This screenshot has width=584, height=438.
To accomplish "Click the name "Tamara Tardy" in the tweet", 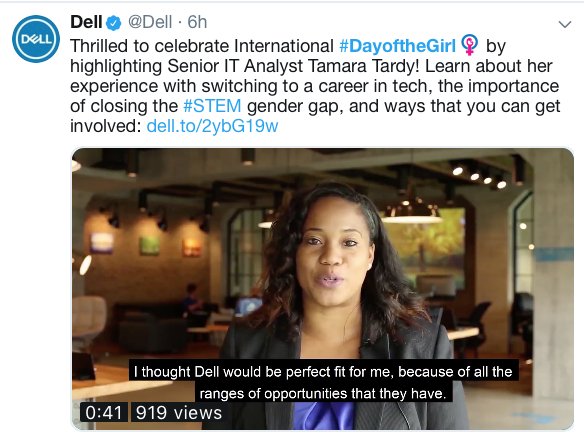I will click(x=364, y=66).
